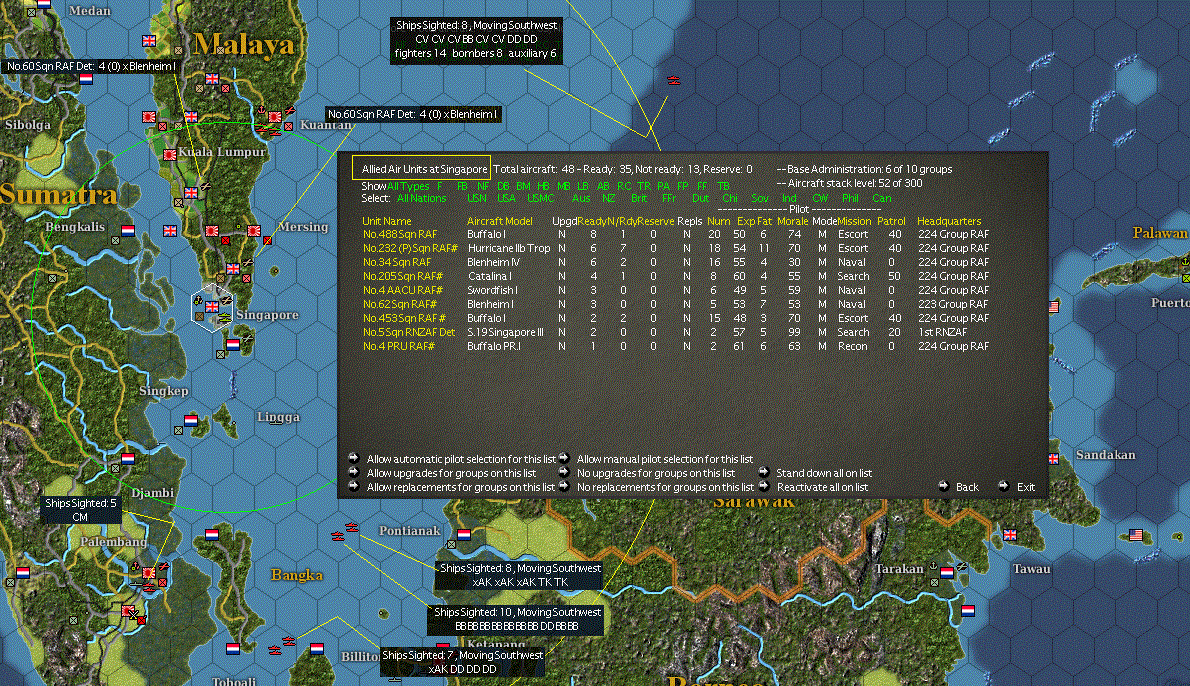Click No upgrades for groups on this list
The height and width of the screenshot is (686, 1190).
pyautogui.click(x=656, y=473)
